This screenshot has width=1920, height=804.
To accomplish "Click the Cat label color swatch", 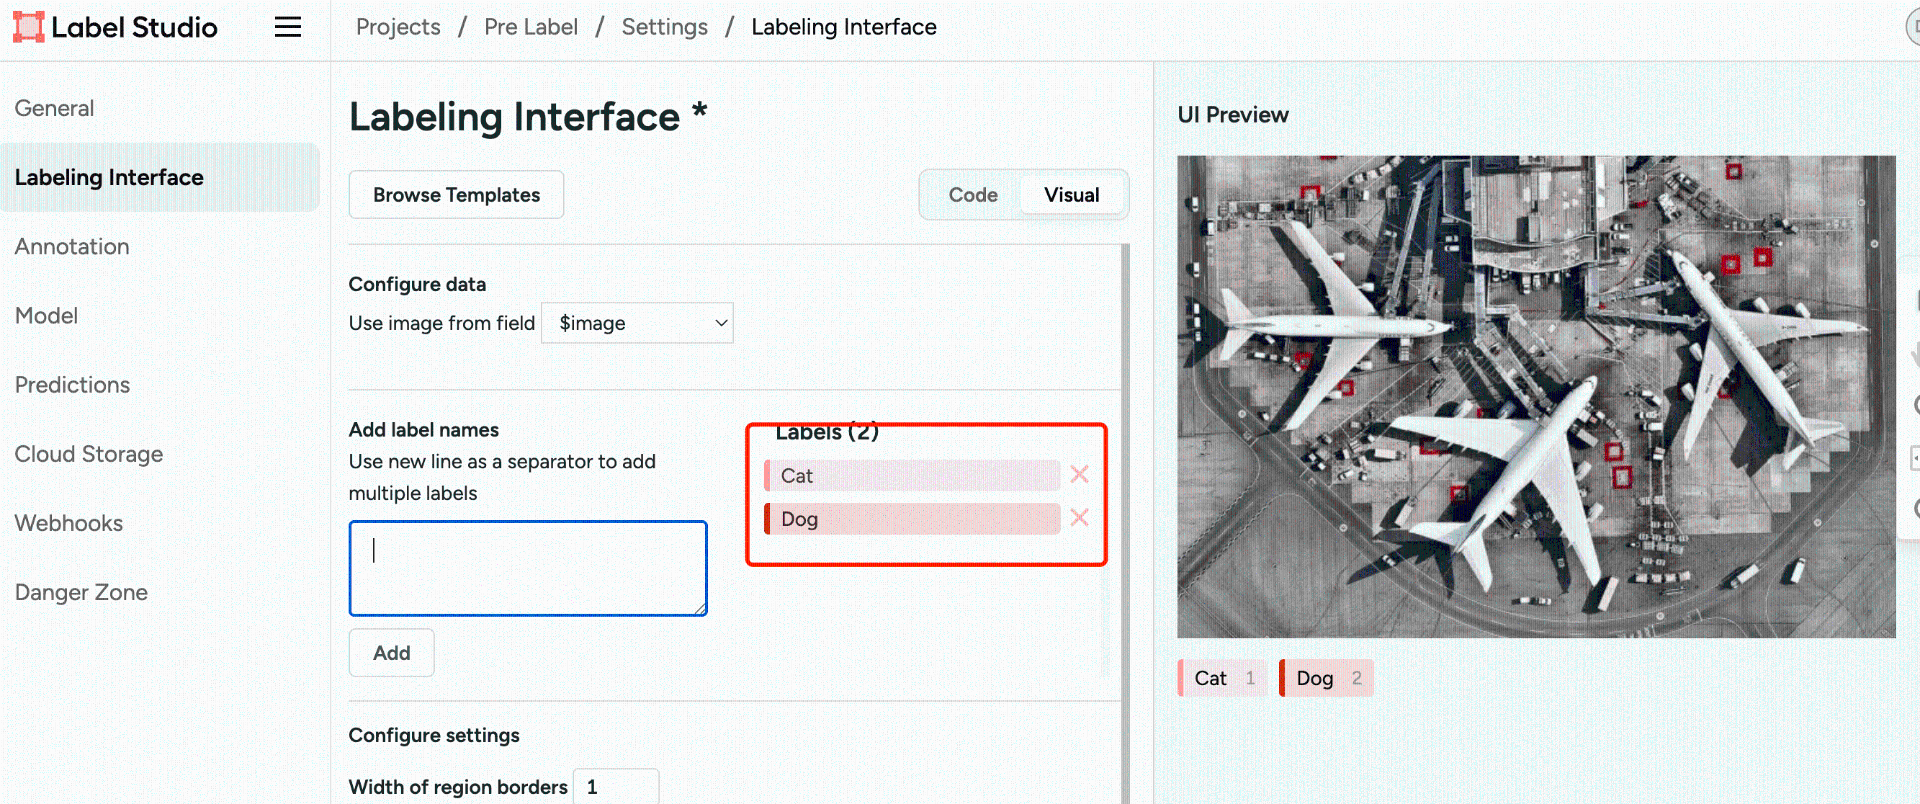I will 767,476.
